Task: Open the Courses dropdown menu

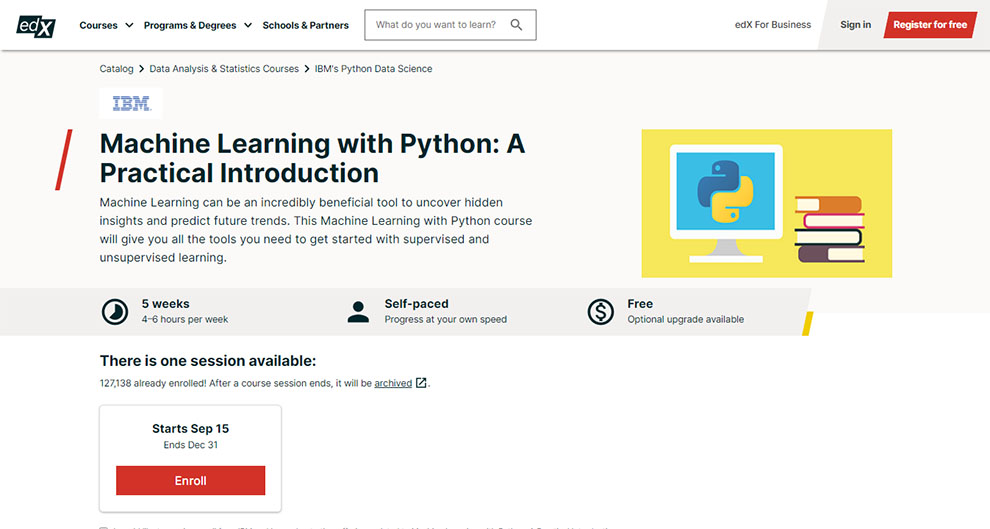Action: coord(106,25)
